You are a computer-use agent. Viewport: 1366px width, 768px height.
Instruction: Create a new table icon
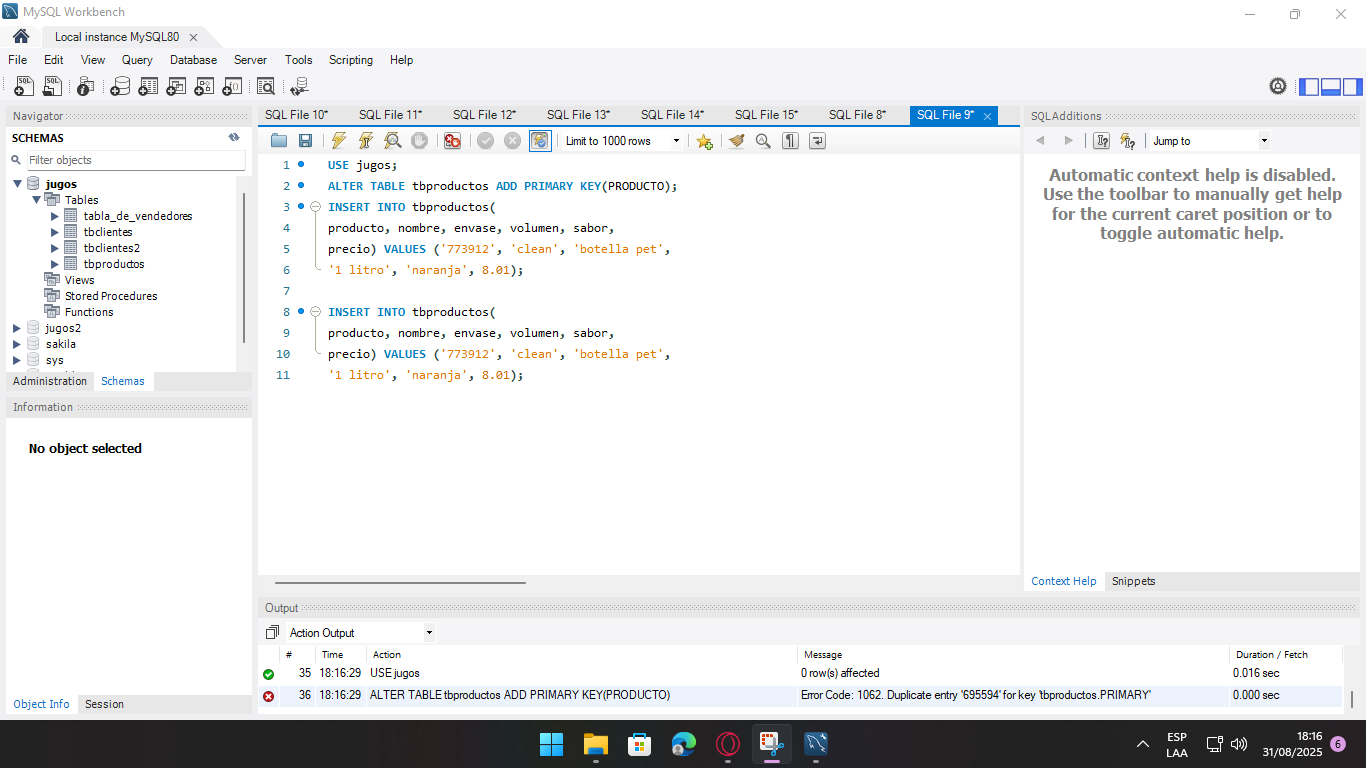point(148,86)
